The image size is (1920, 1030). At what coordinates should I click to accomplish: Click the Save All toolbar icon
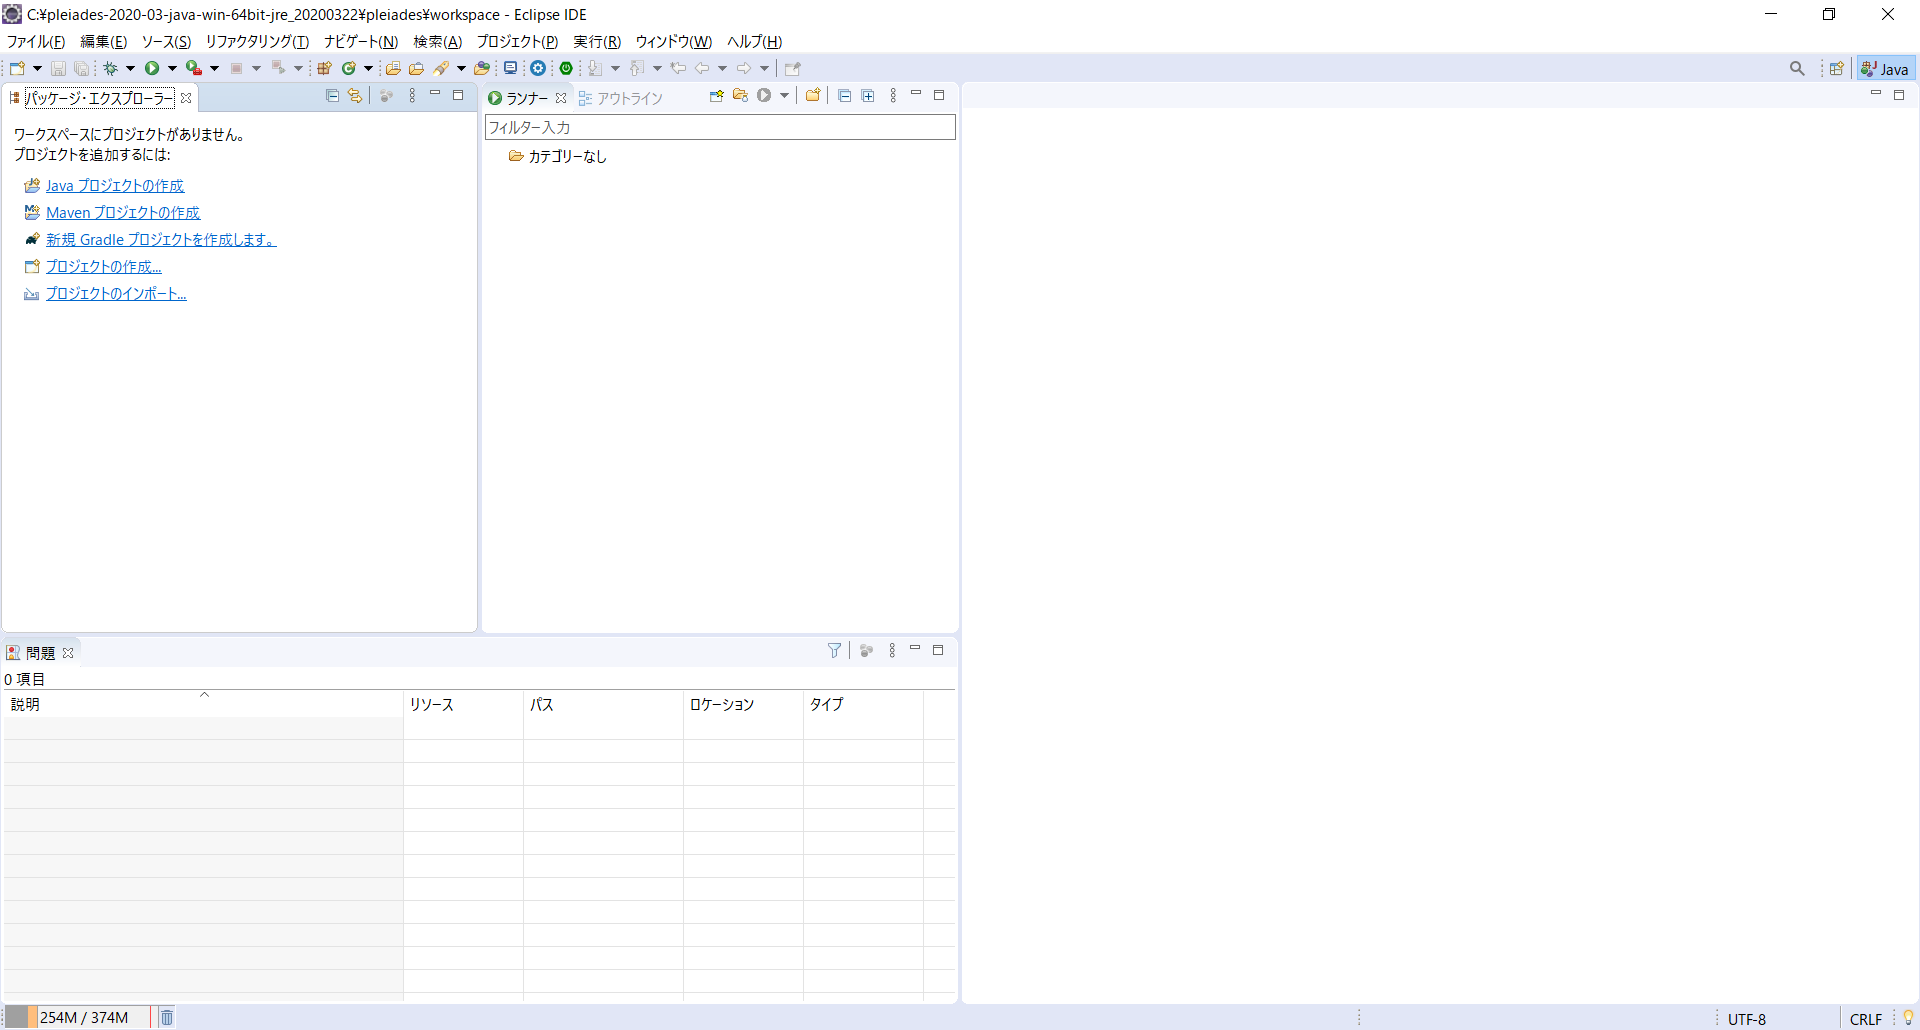81,68
